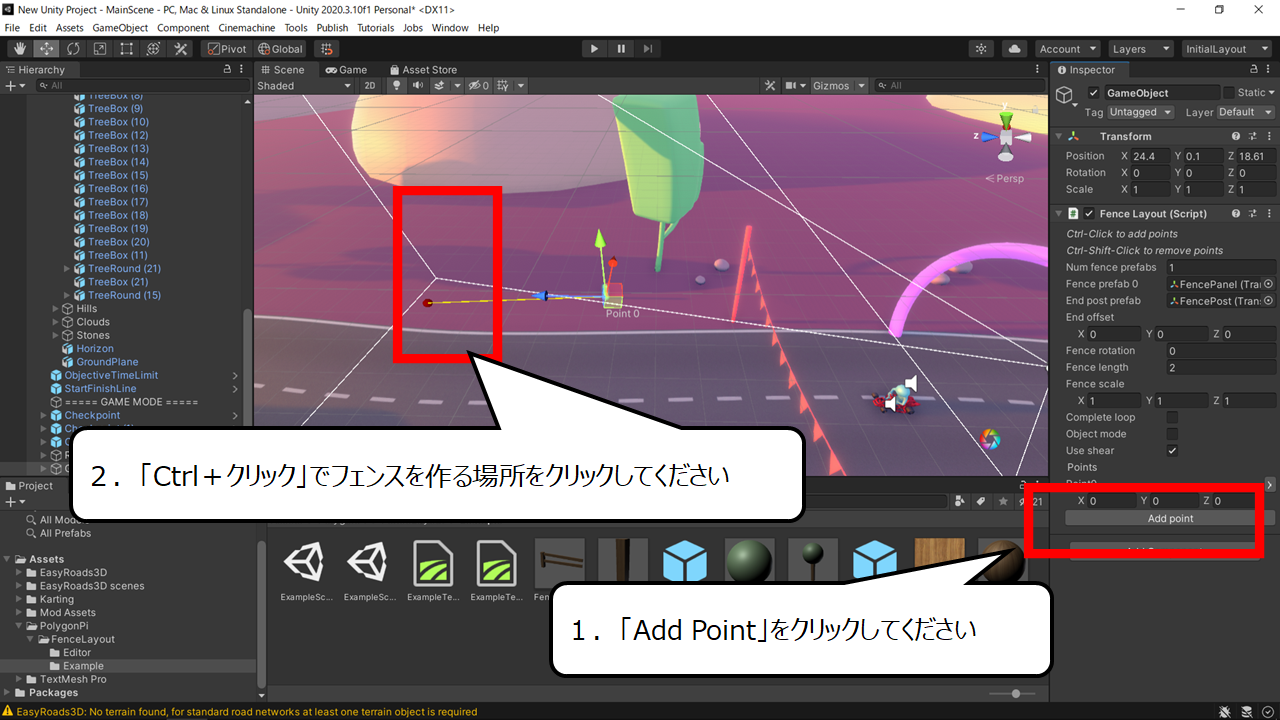Select the Scale tool
Image resolution: width=1280 pixels, height=720 pixels.
(x=100, y=49)
